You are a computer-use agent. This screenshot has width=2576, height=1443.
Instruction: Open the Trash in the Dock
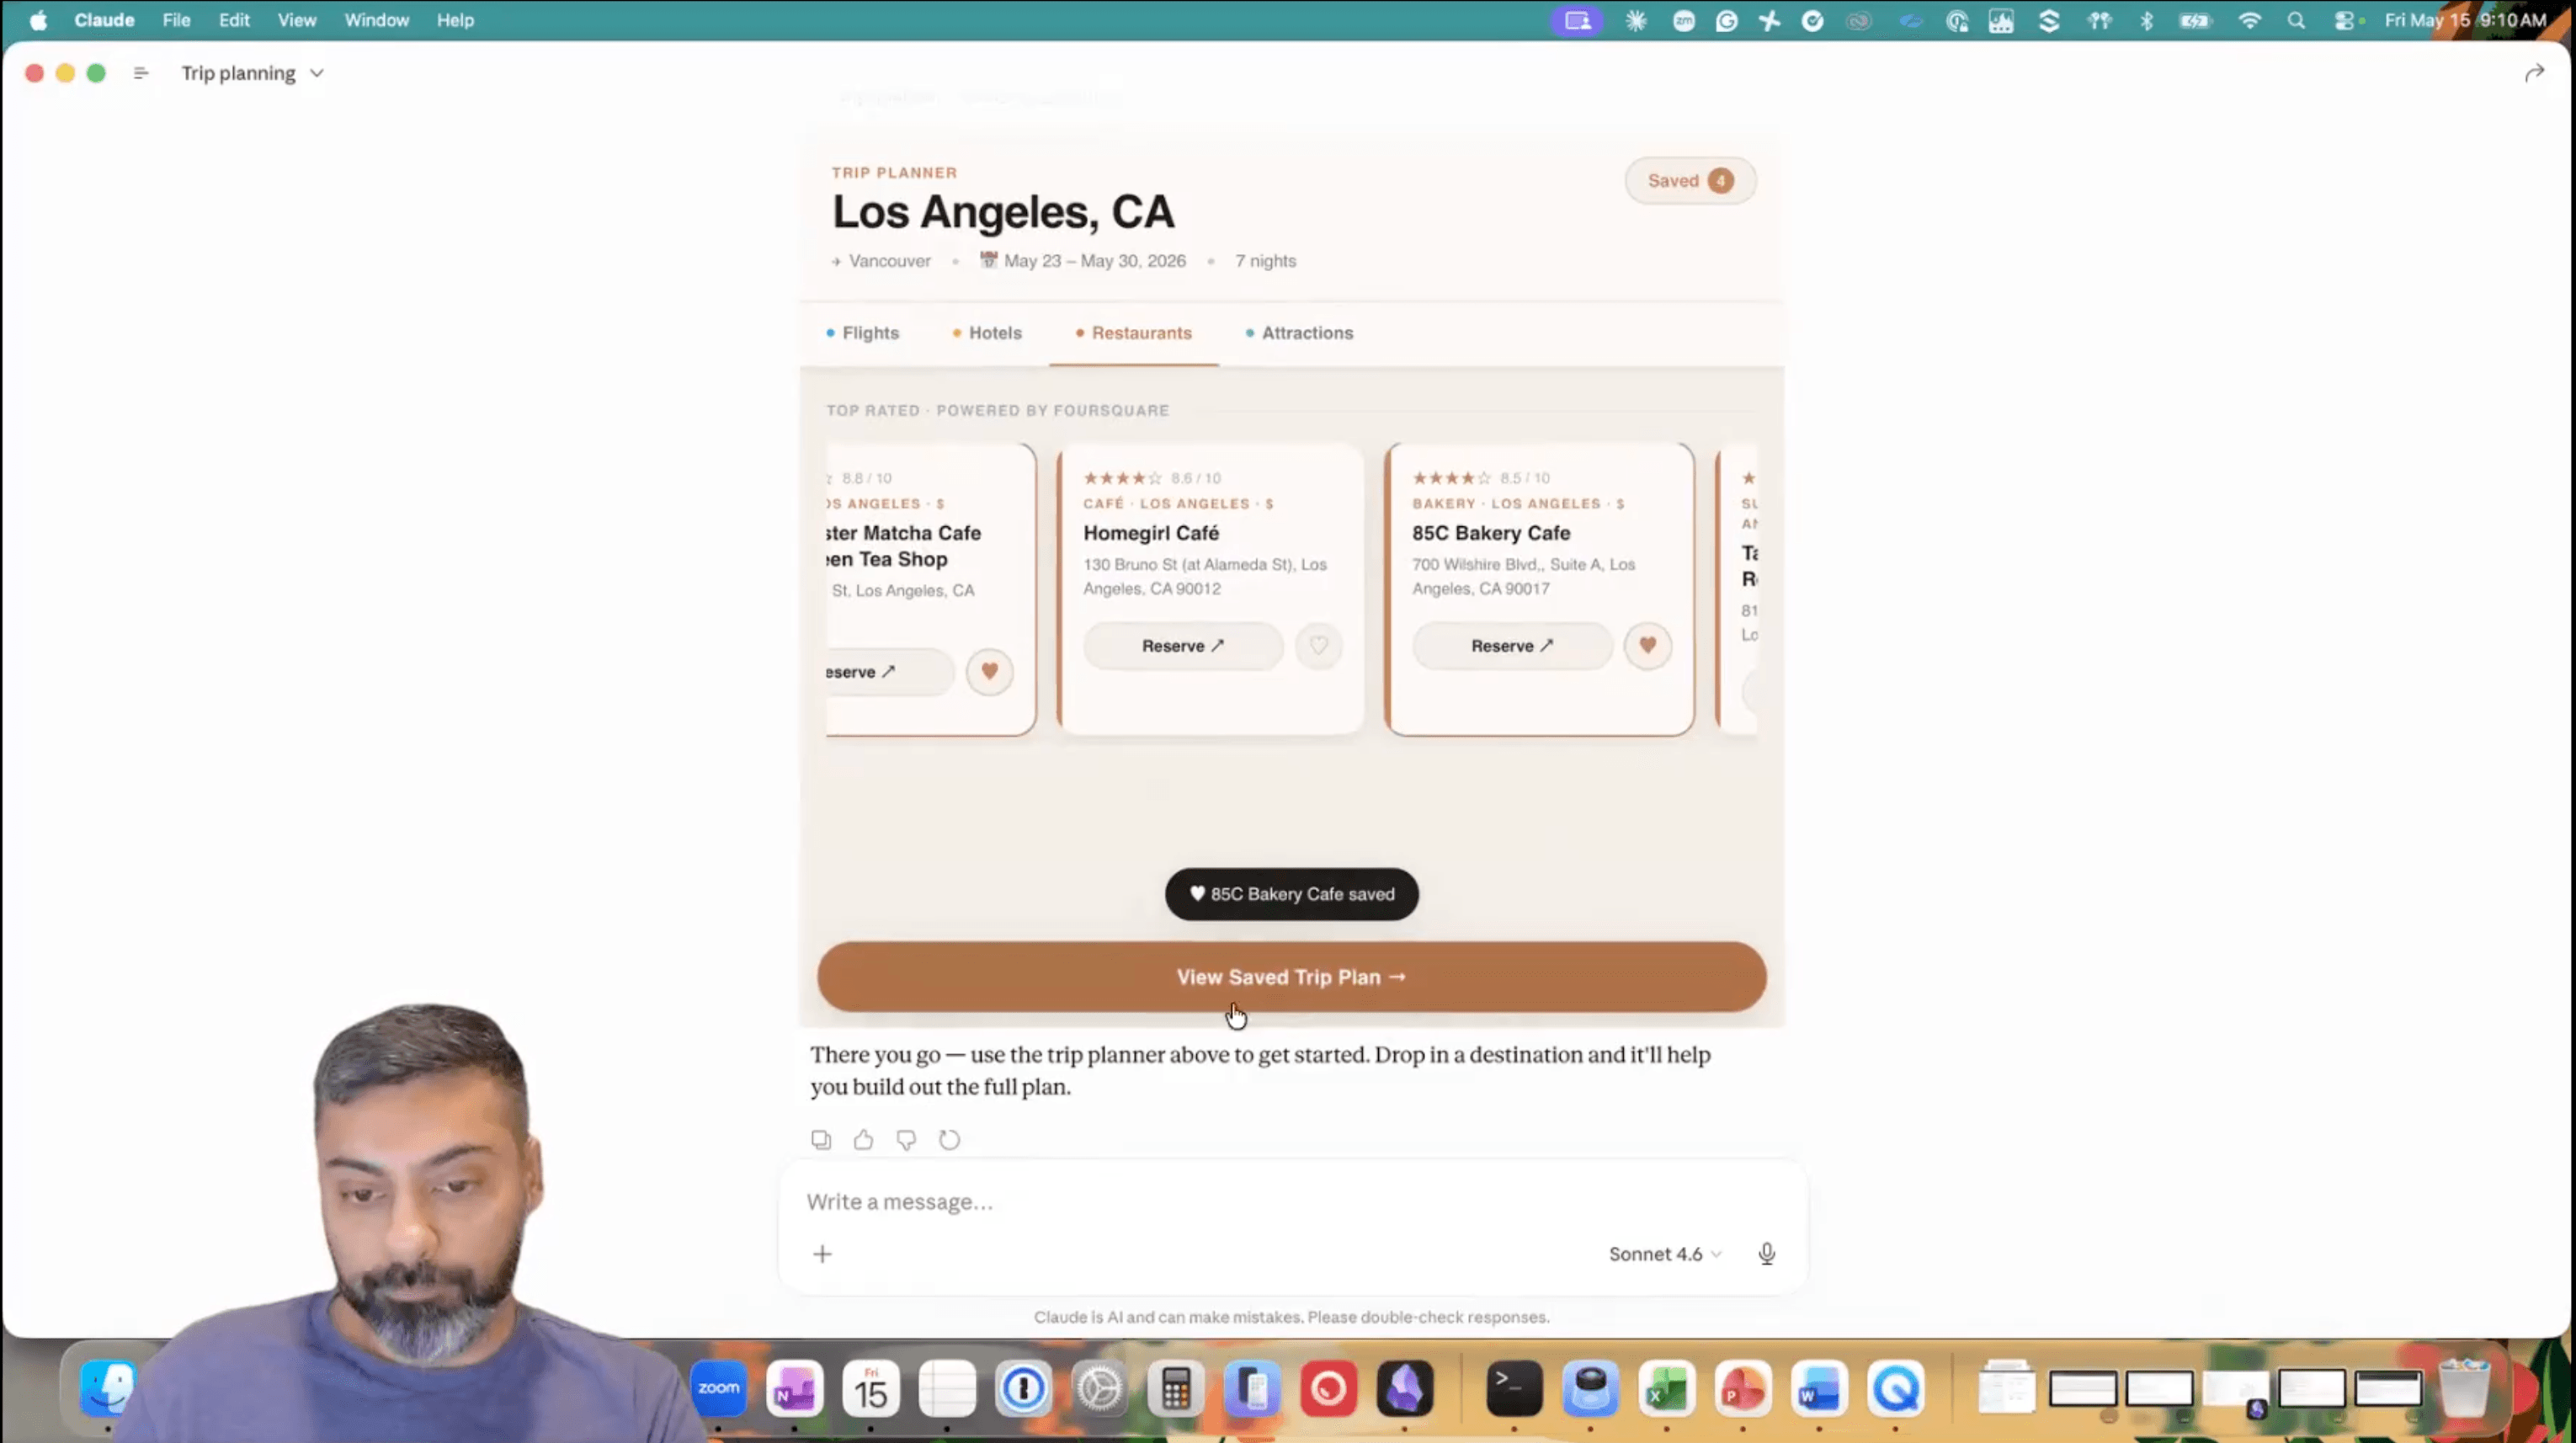click(2464, 1388)
